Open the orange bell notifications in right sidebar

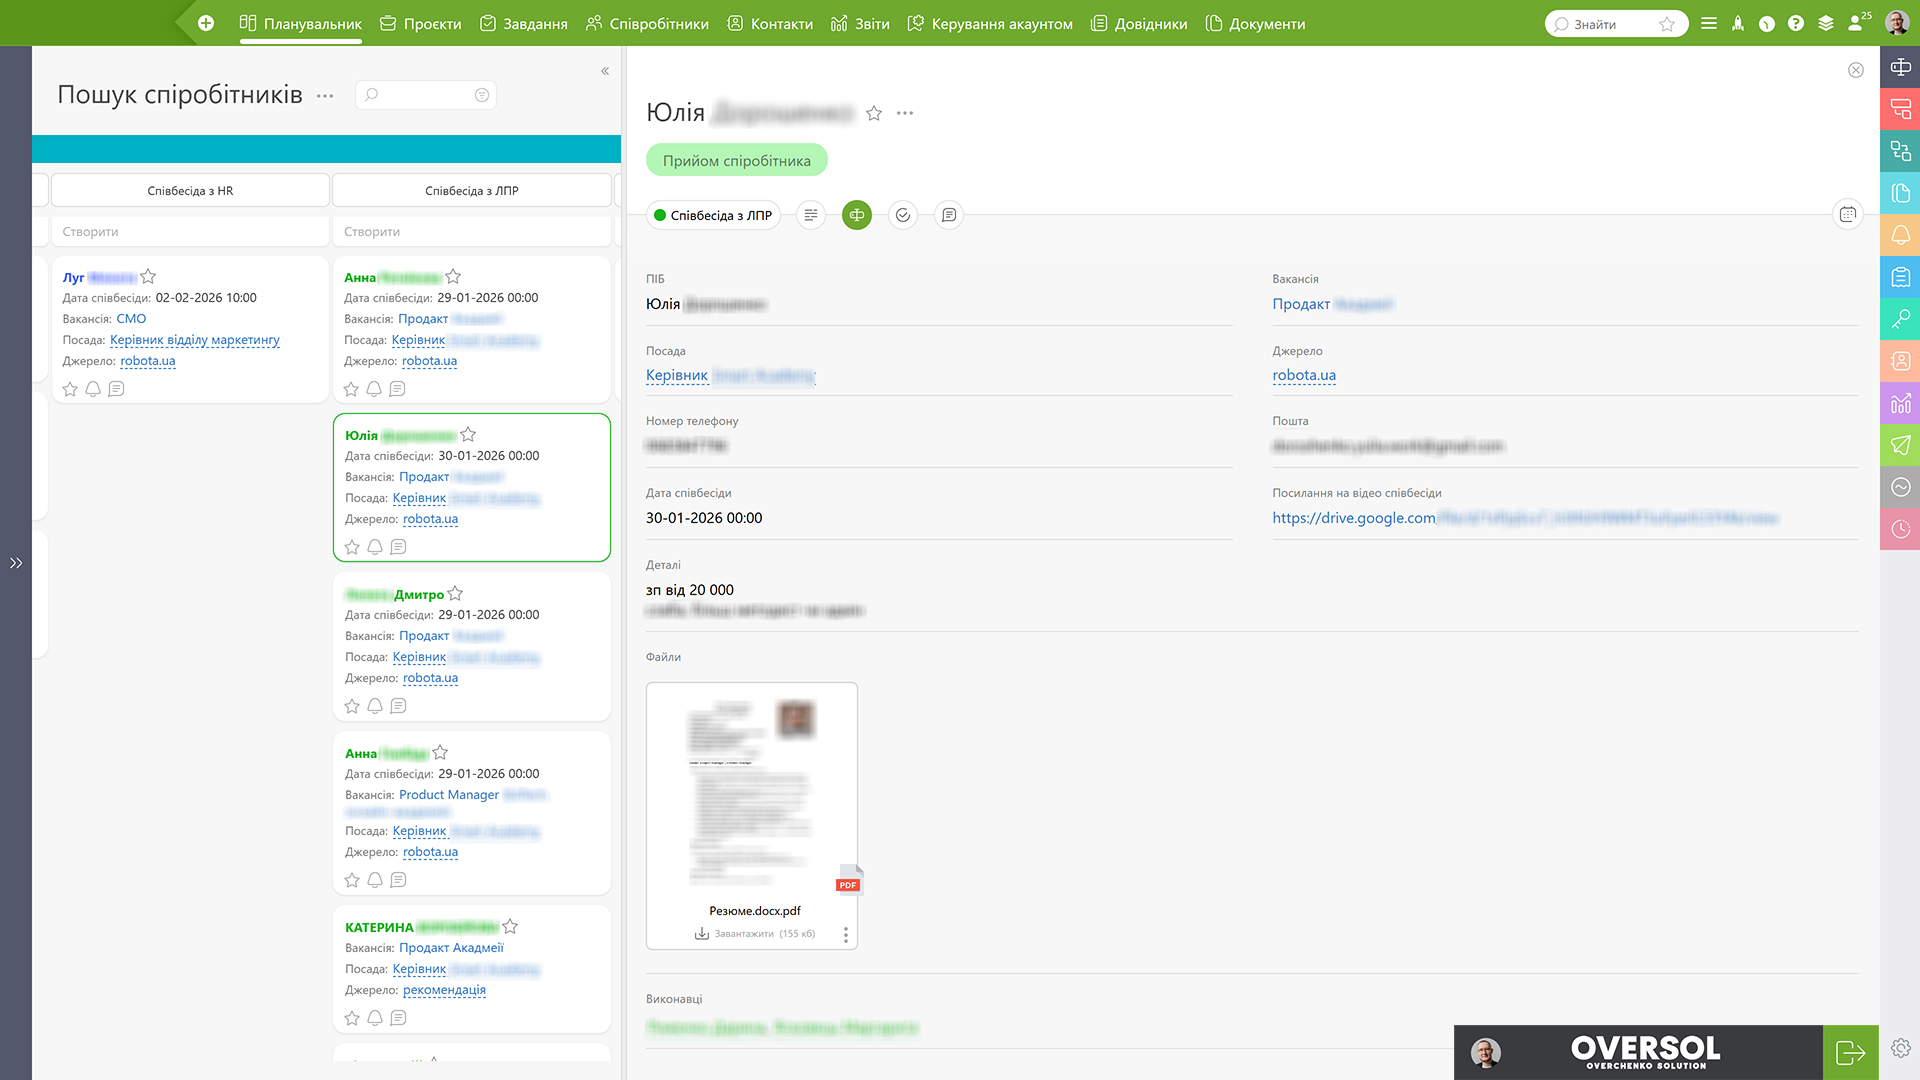click(1900, 235)
